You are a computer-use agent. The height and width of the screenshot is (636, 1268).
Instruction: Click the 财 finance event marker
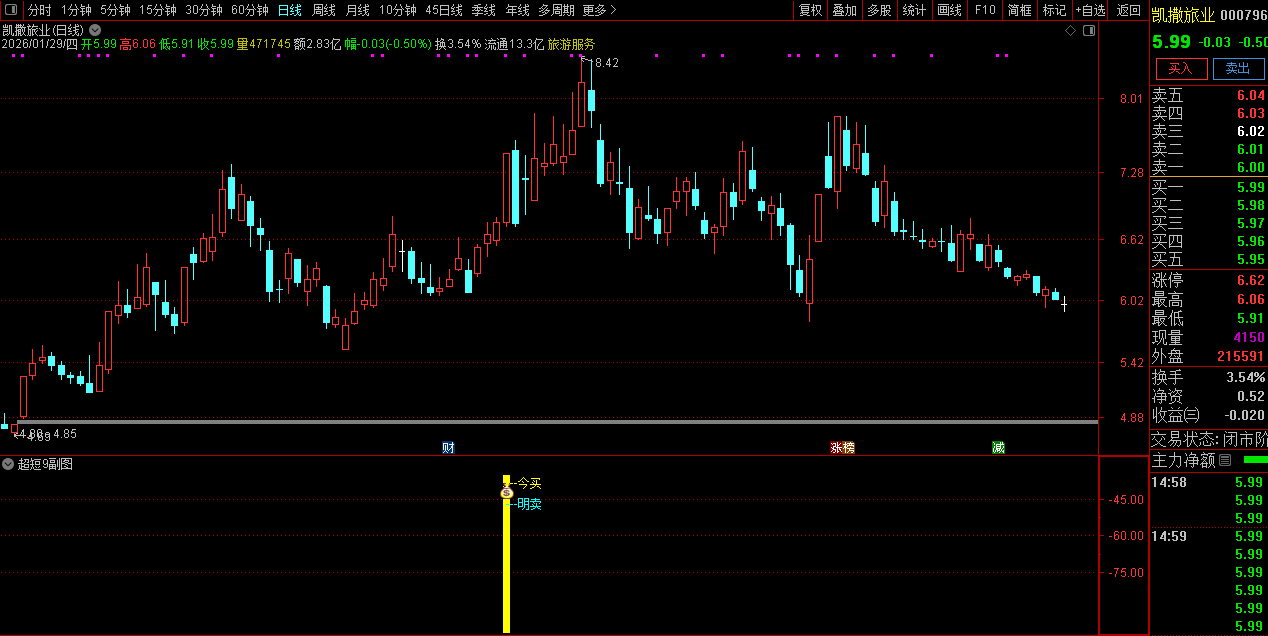pyautogui.click(x=448, y=447)
